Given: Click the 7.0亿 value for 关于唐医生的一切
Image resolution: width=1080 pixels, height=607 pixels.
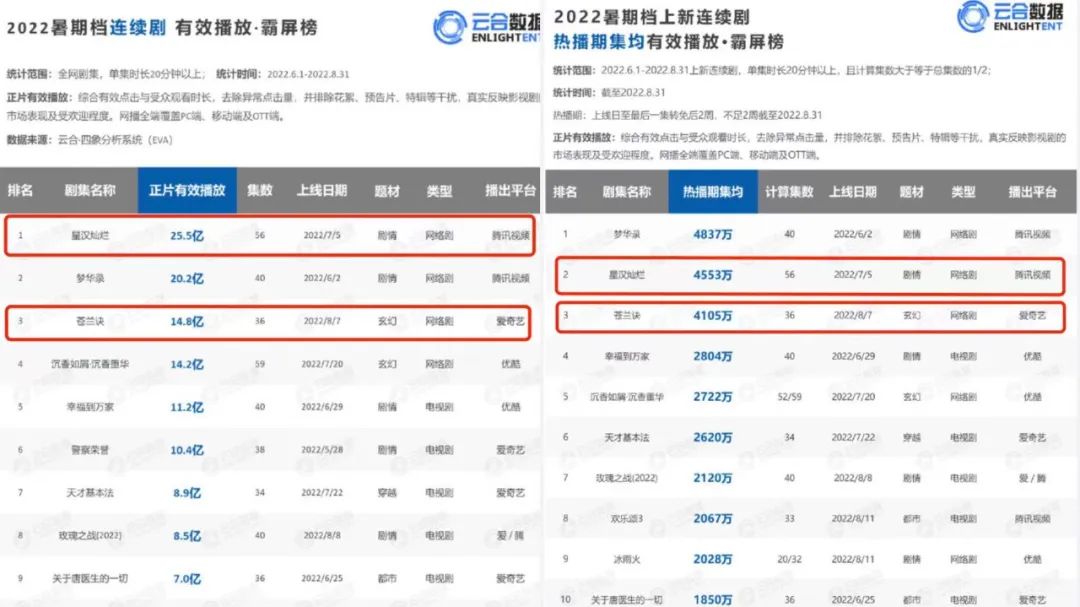Looking at the screenshot, I should tap(186, 579).
